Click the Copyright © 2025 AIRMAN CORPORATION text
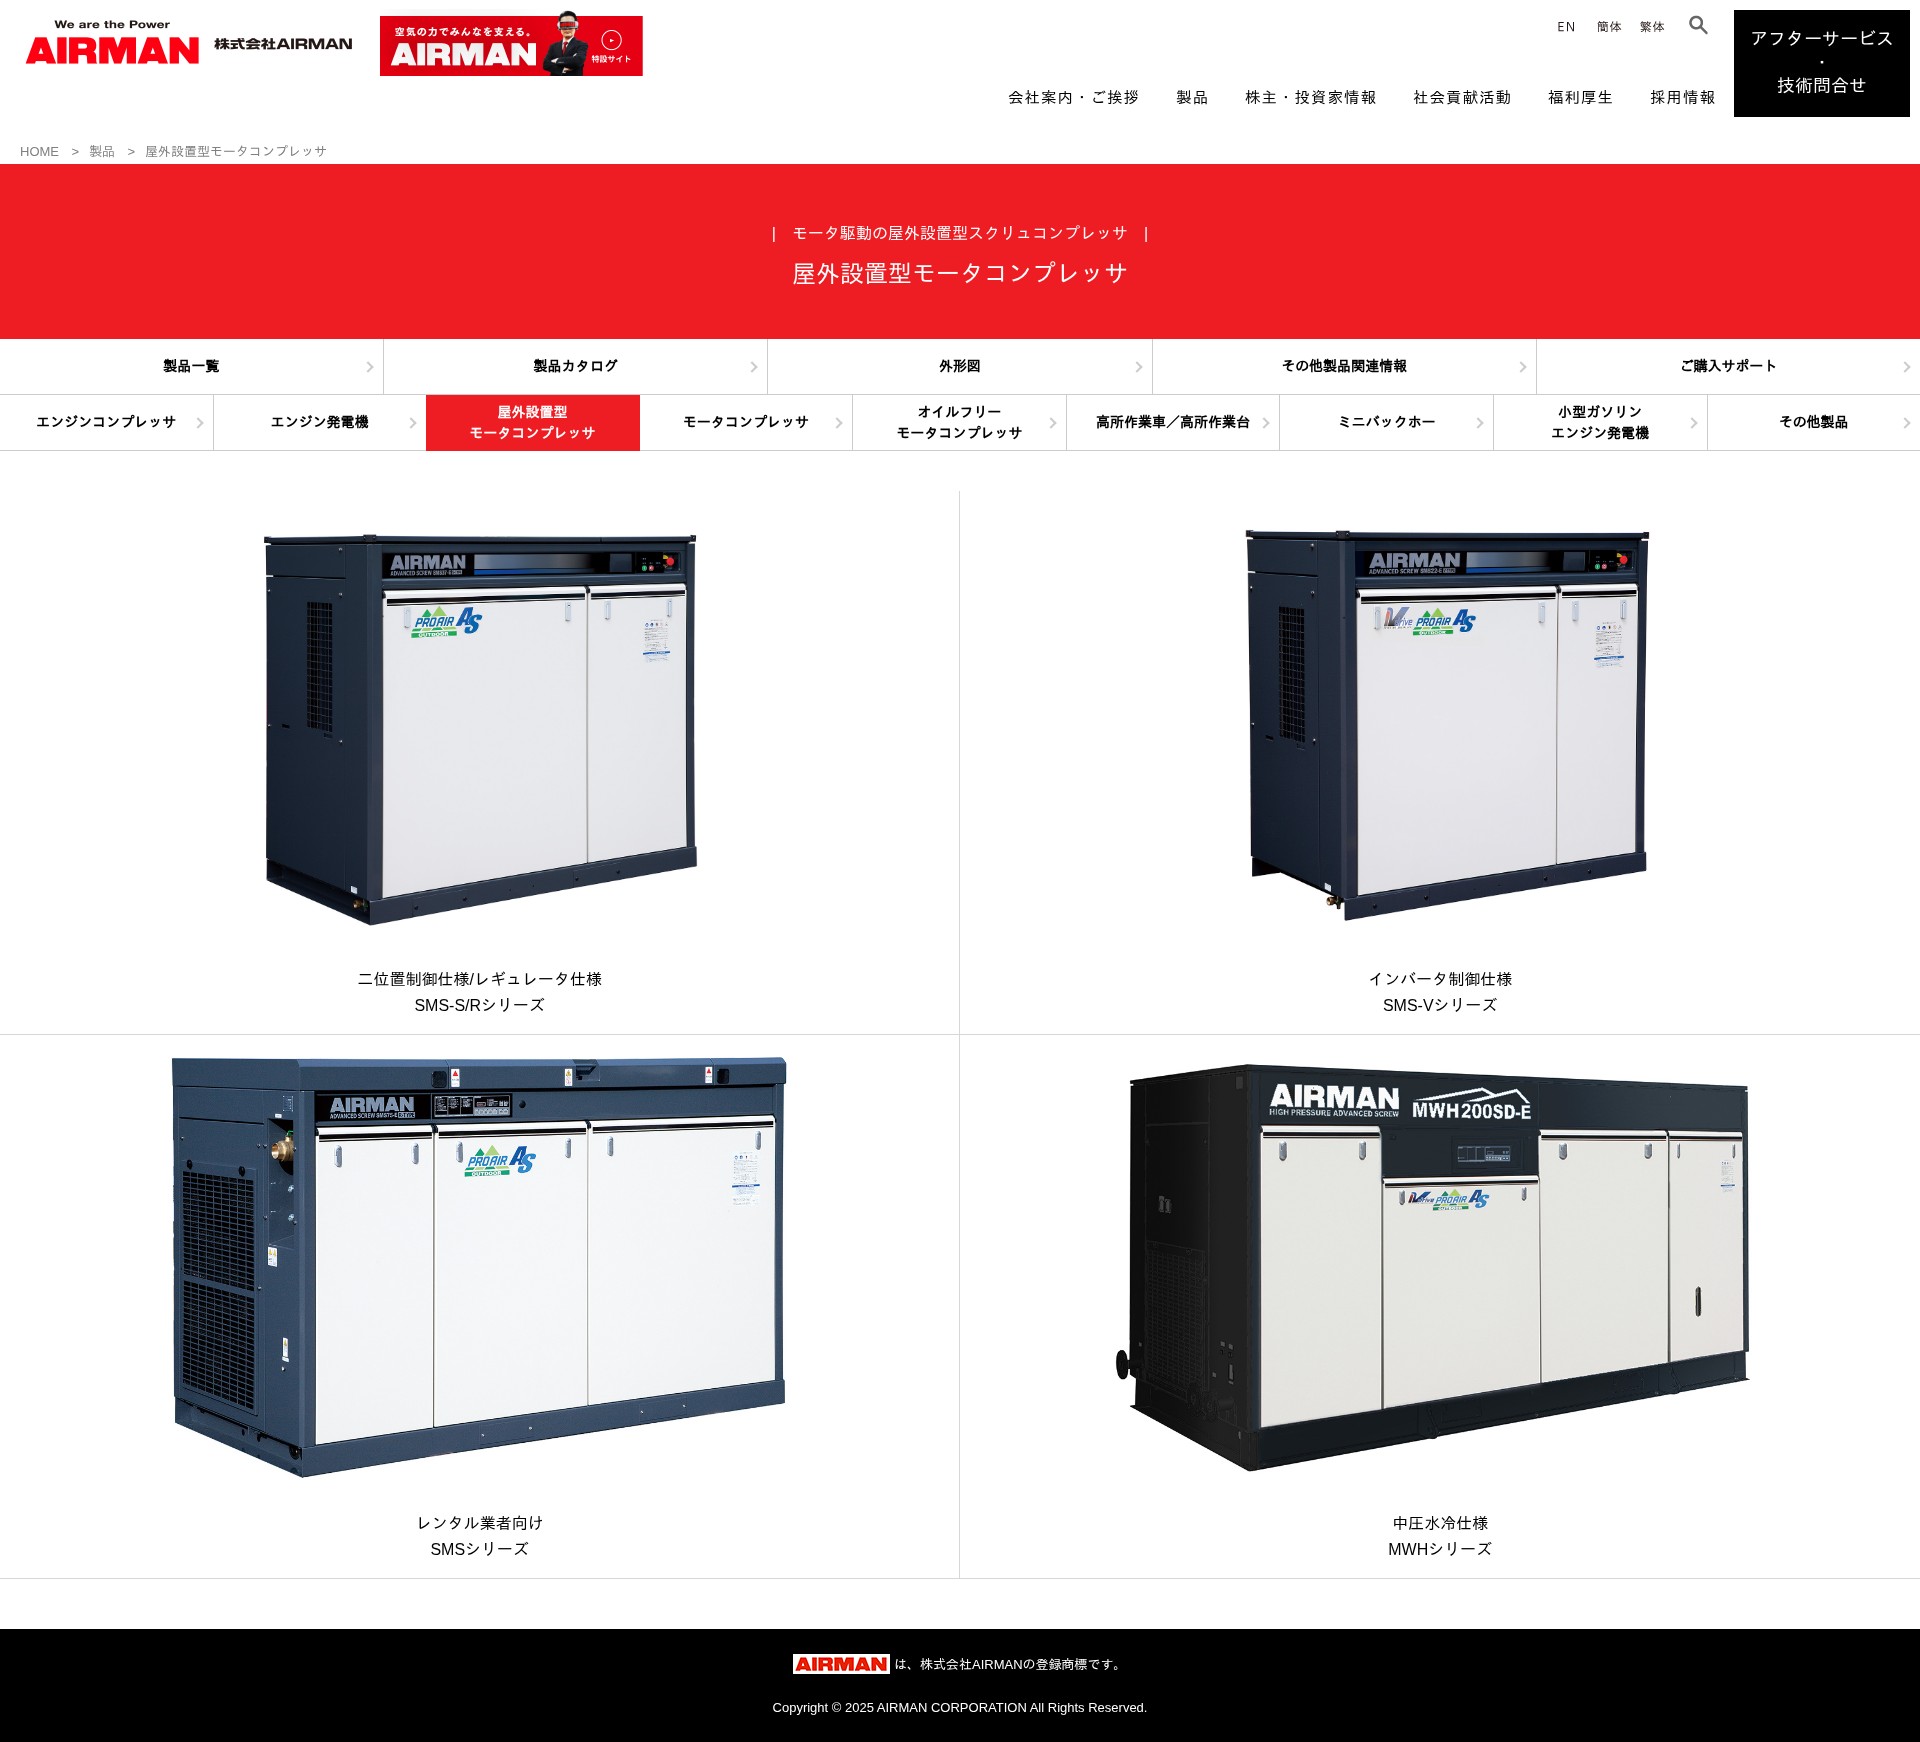The height and width of the screenshot is (1742, 1920). [x=960, y=1708]
